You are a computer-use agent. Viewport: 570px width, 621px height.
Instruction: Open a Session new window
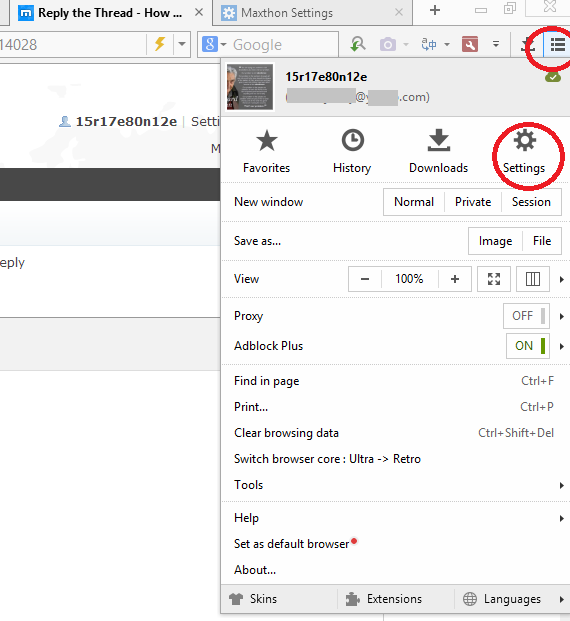click(x=531, y=202)
